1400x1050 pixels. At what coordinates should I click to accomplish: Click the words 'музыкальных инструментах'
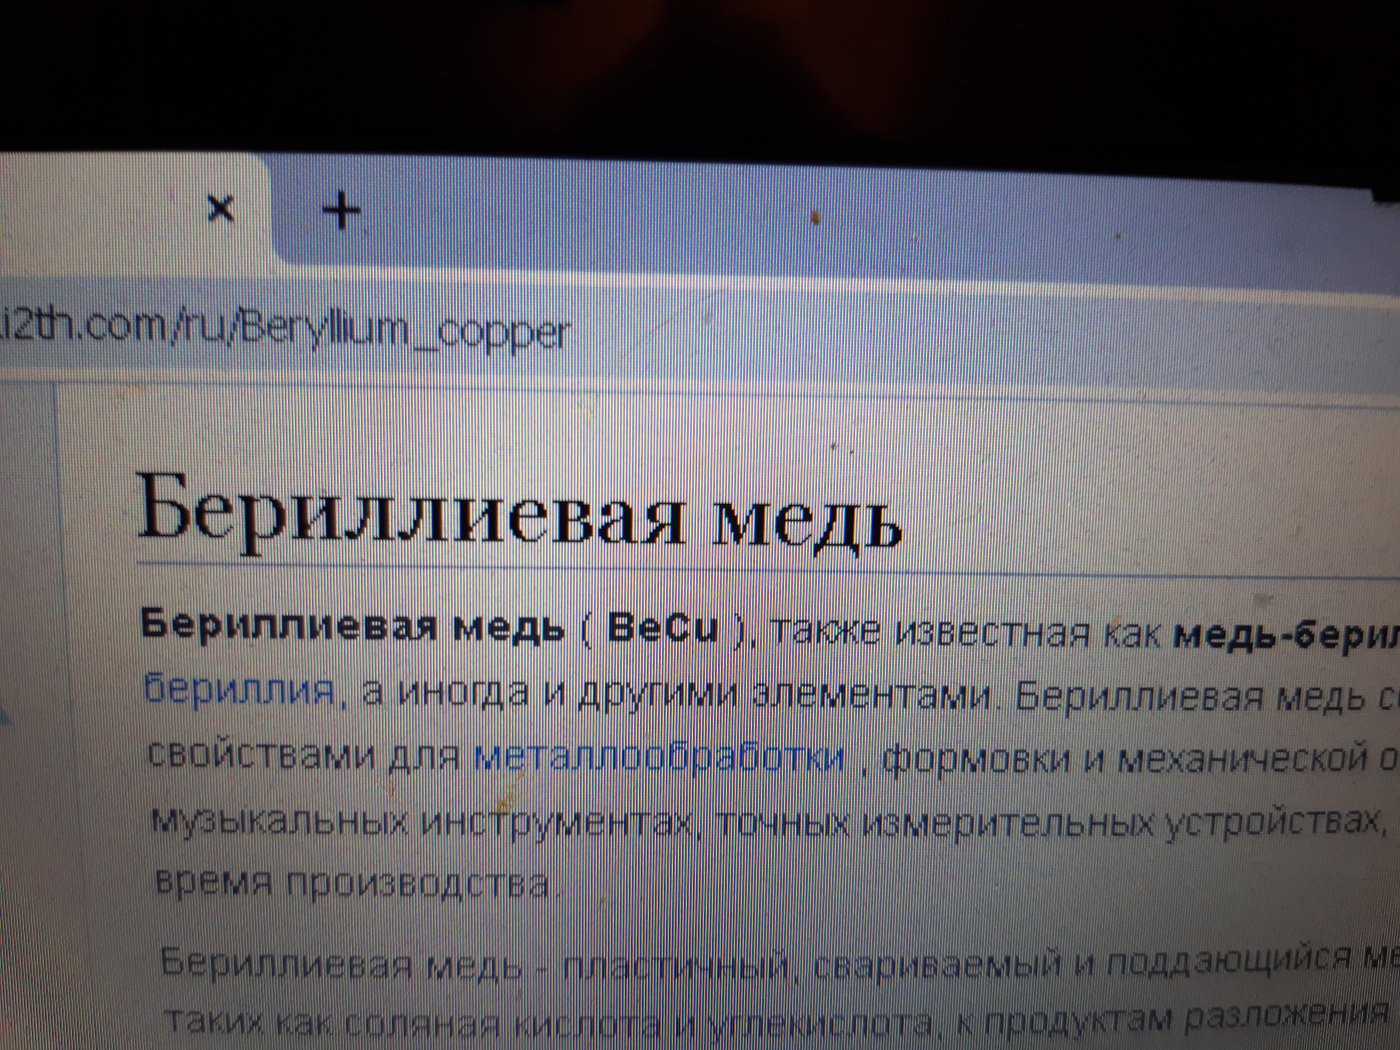tap(422, 822)
